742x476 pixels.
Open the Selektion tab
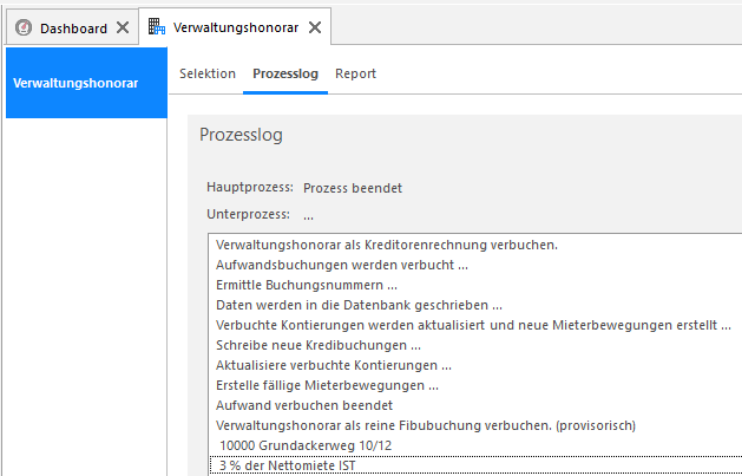point(207,74)
